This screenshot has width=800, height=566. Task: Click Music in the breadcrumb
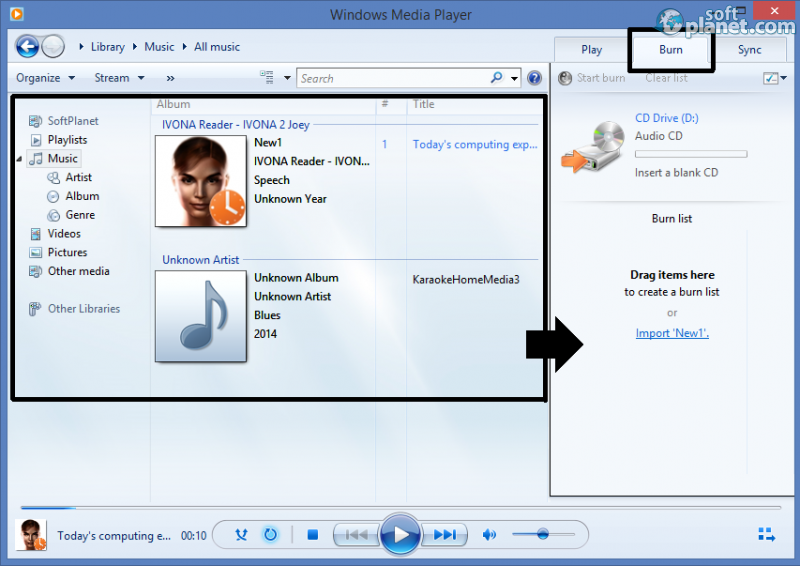(159, 47)
